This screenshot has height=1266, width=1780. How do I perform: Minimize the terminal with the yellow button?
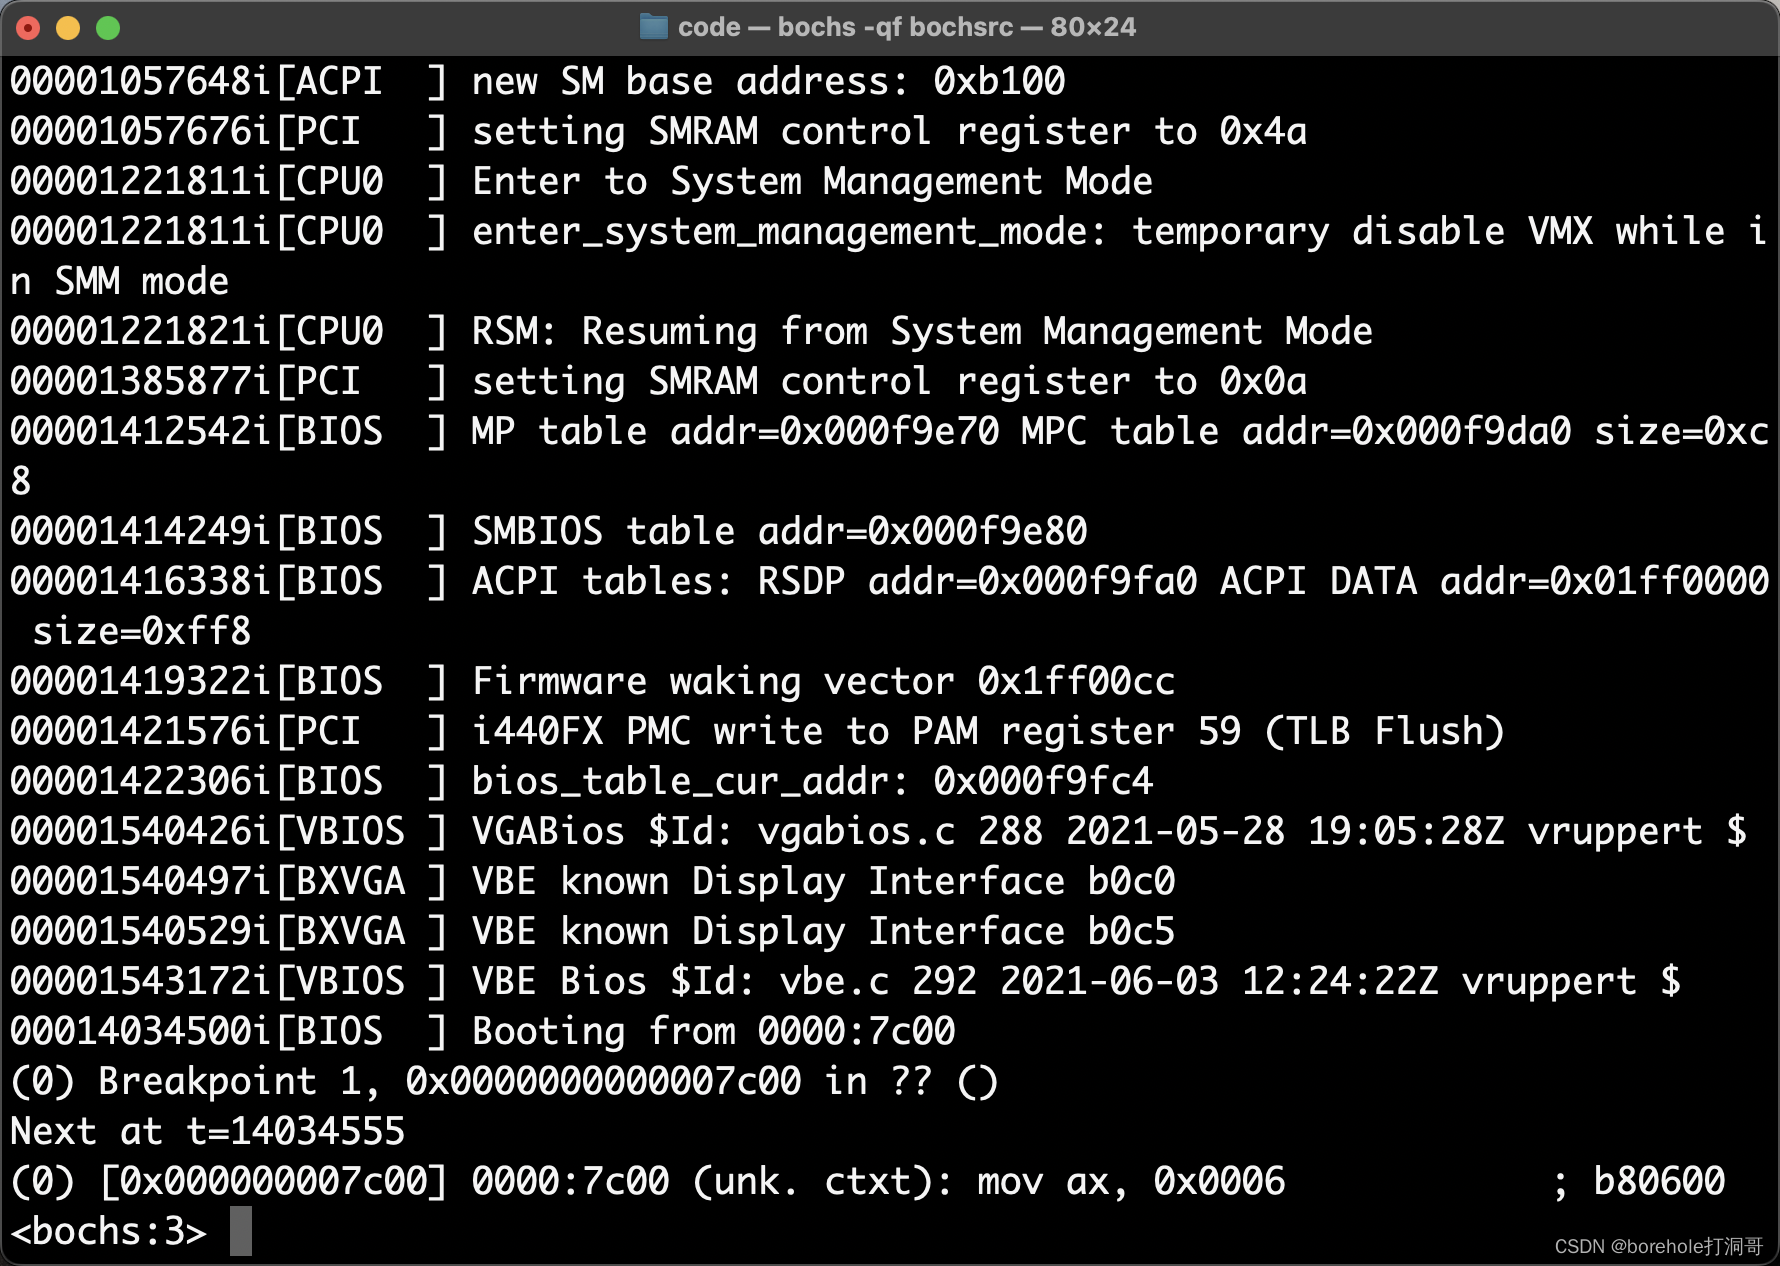pyautogui.click(x=68, y=28)
